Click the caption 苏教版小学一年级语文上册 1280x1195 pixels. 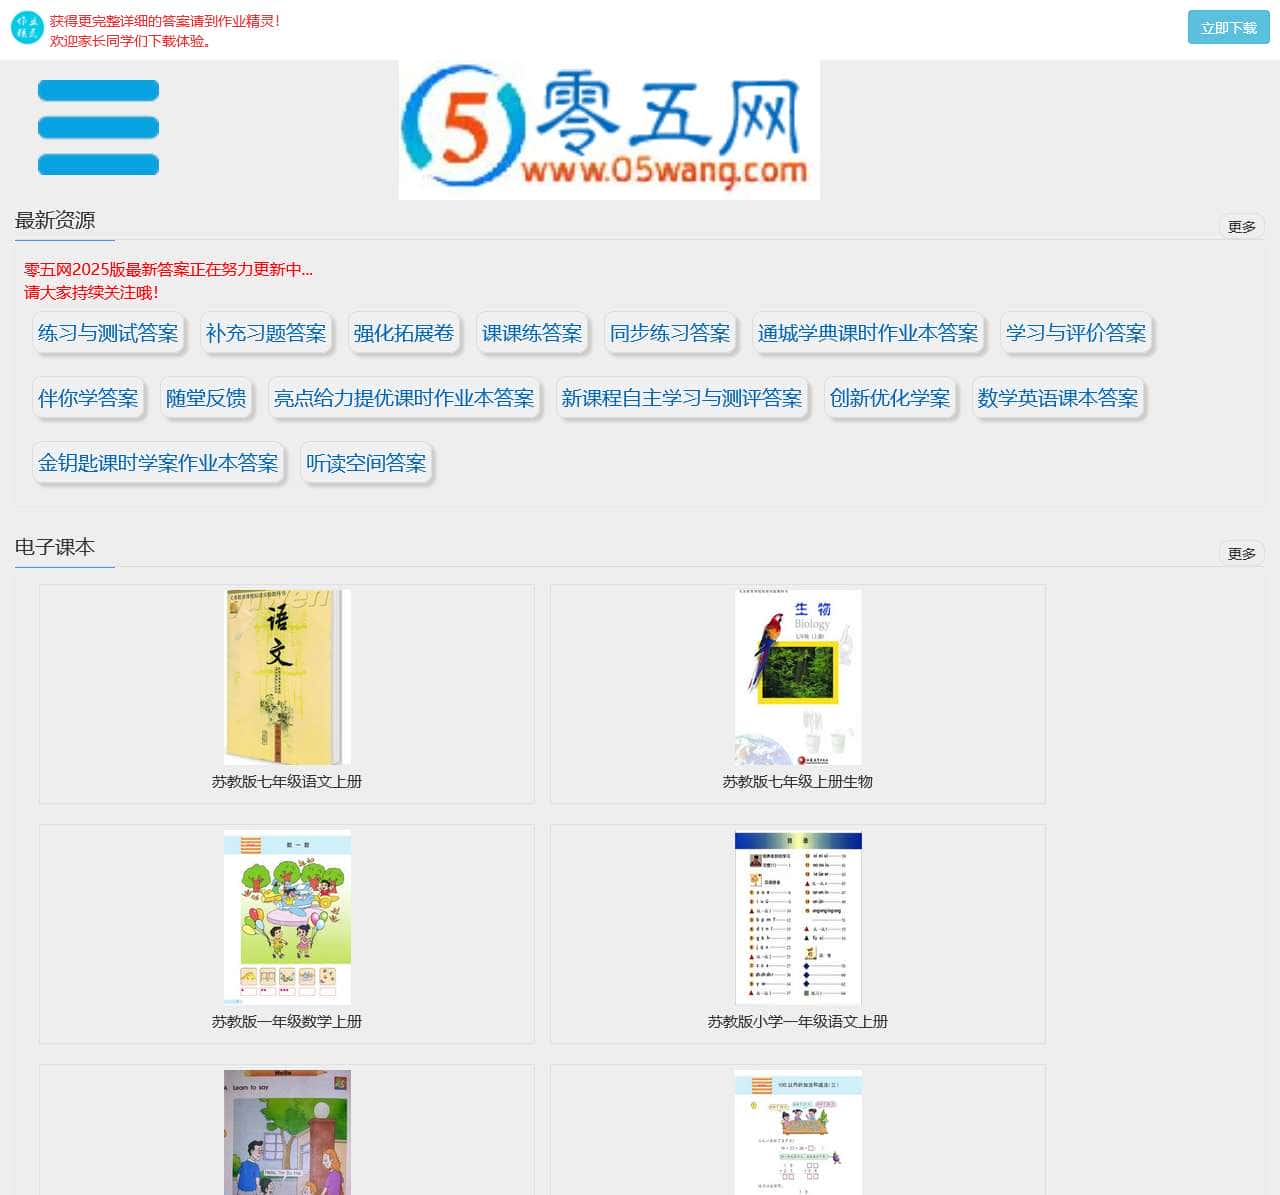click(x=798, y=1022)
